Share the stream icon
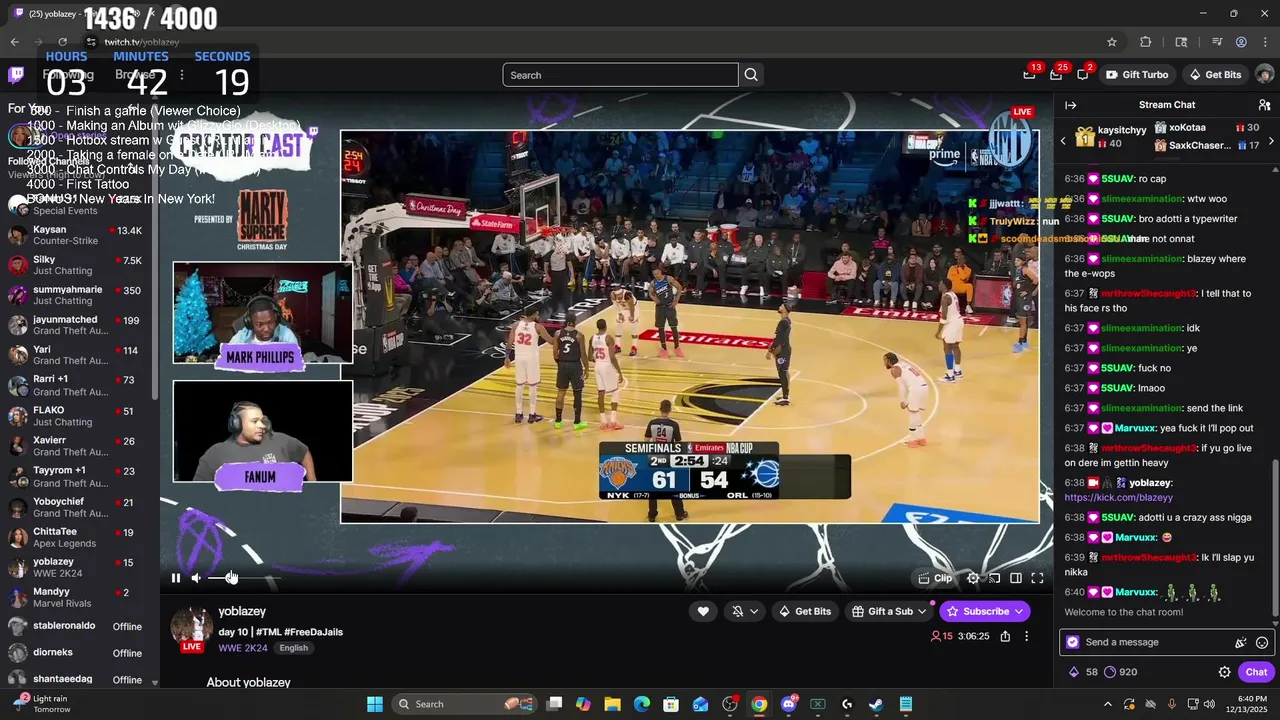The image size is (1280, 720). click(1005, 636)
